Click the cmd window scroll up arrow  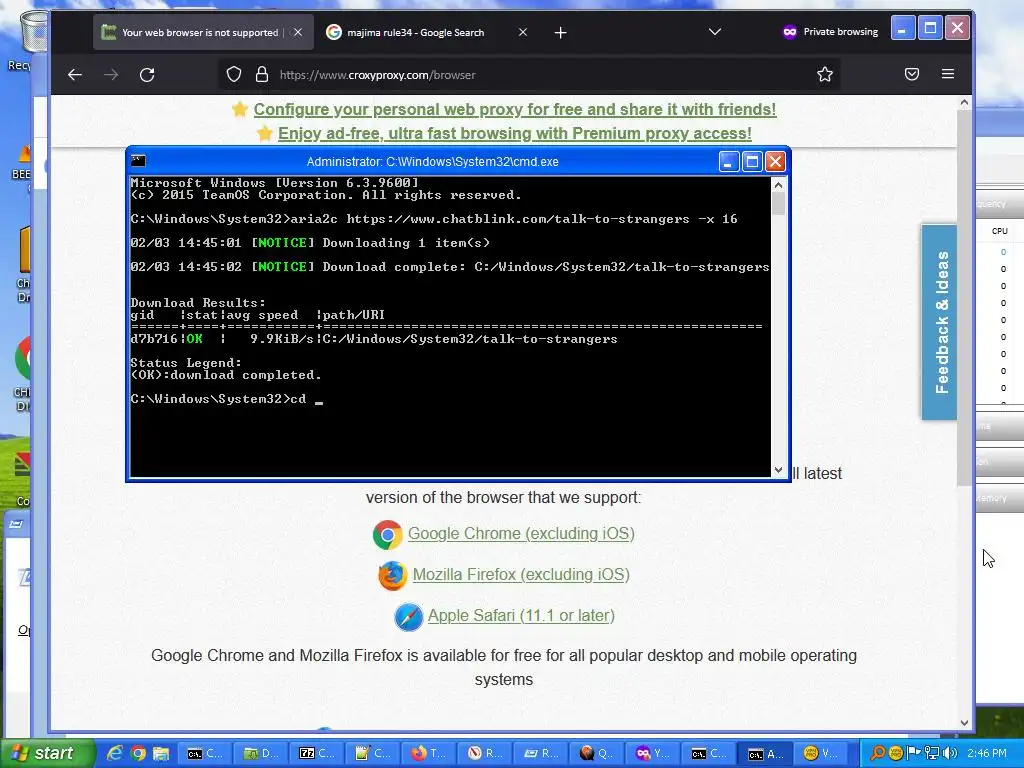[x=778, y=185]
